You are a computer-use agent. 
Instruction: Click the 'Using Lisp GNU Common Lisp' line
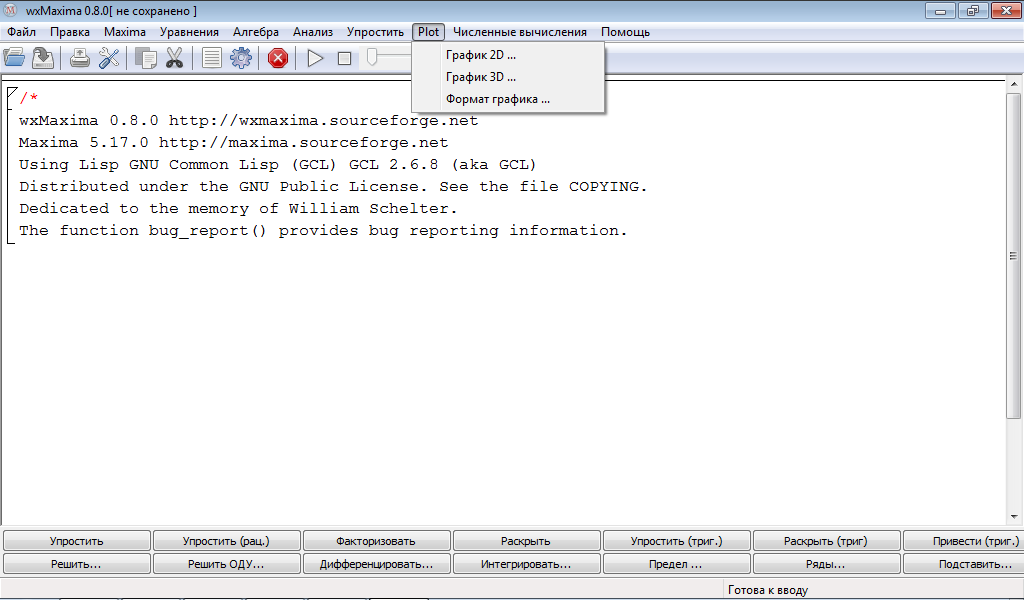tap(278, 165)
